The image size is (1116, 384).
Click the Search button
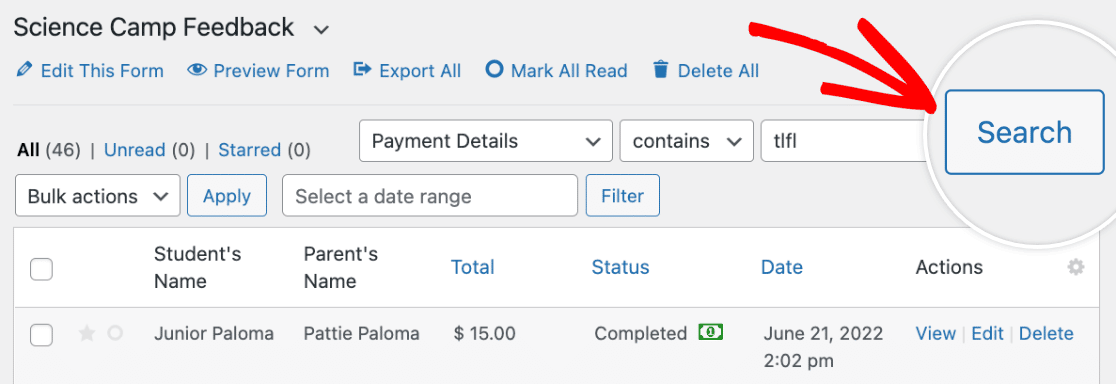point(1024,132)
